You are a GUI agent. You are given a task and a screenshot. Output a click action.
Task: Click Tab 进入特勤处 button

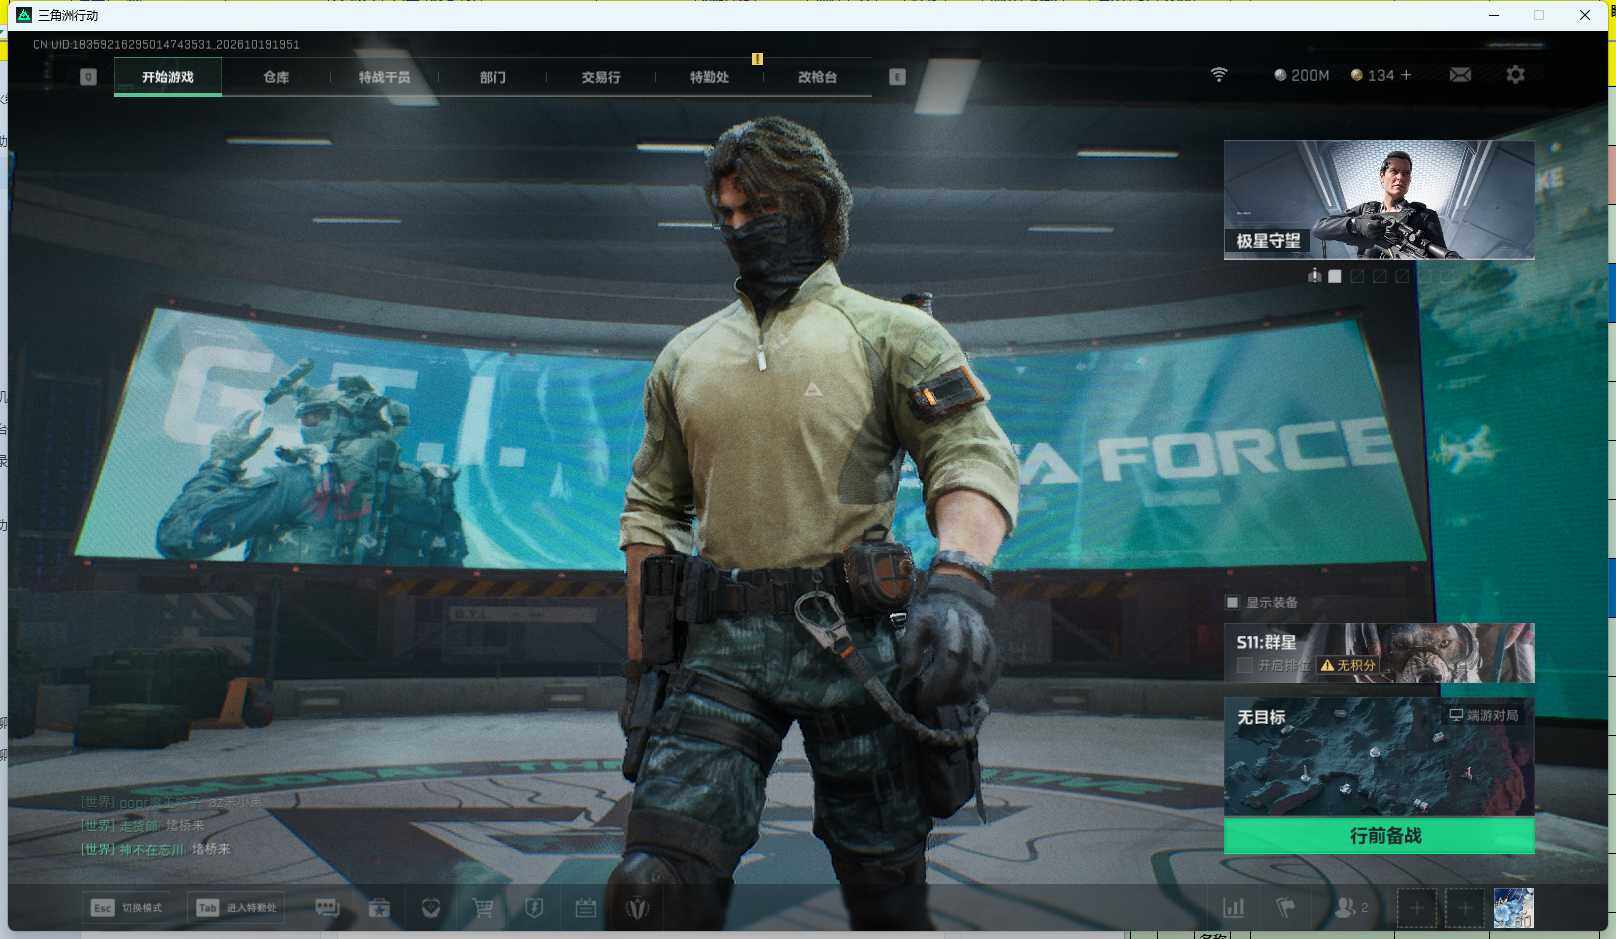pyautogui.click(x=237, y=908)
